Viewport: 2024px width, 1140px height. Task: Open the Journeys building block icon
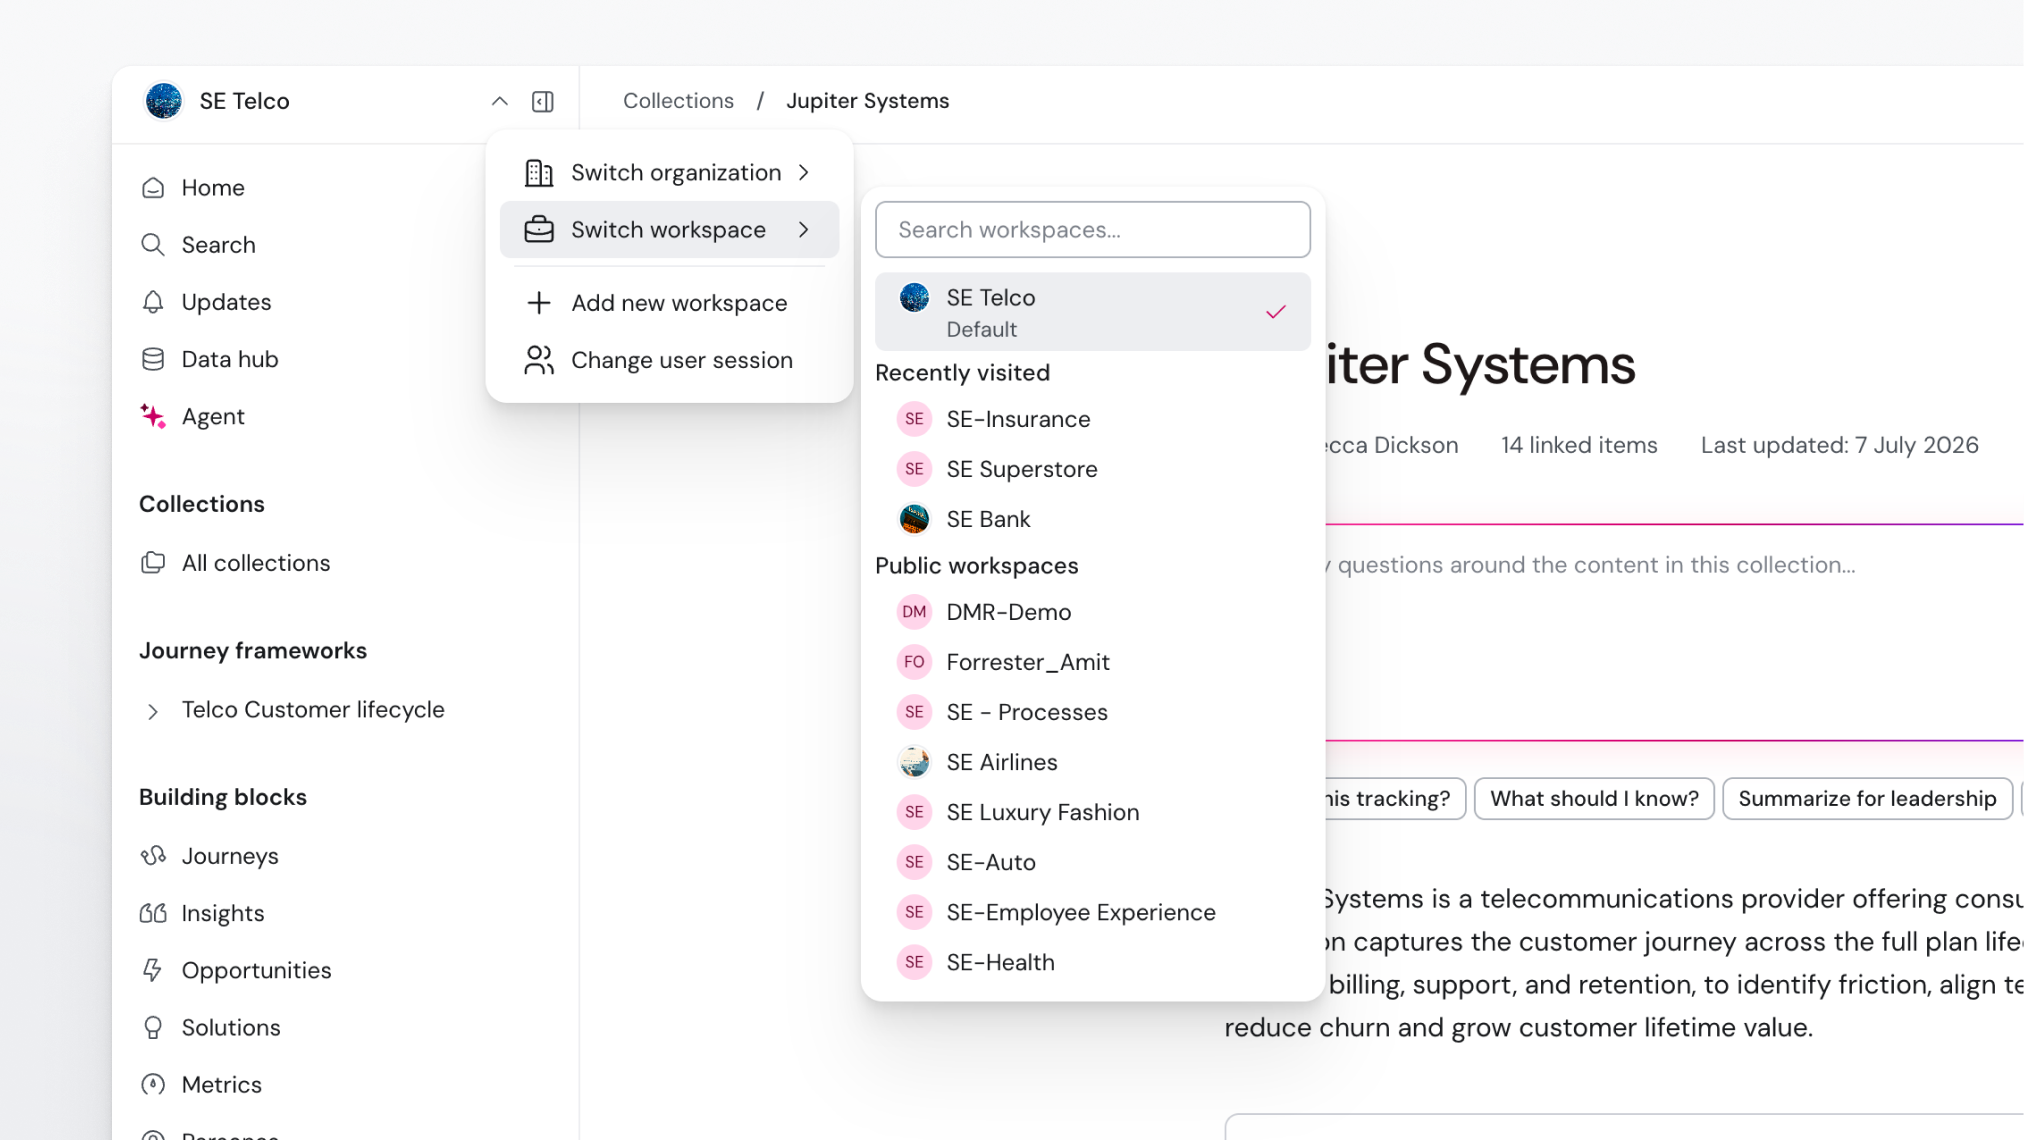[x=153, y=856]
